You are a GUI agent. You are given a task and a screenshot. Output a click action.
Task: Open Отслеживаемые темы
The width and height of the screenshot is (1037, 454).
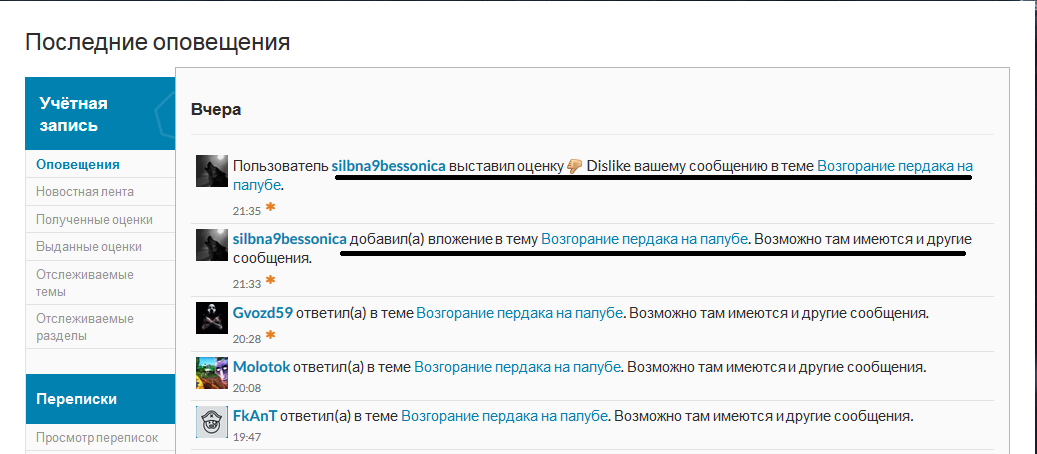point(85,283)
